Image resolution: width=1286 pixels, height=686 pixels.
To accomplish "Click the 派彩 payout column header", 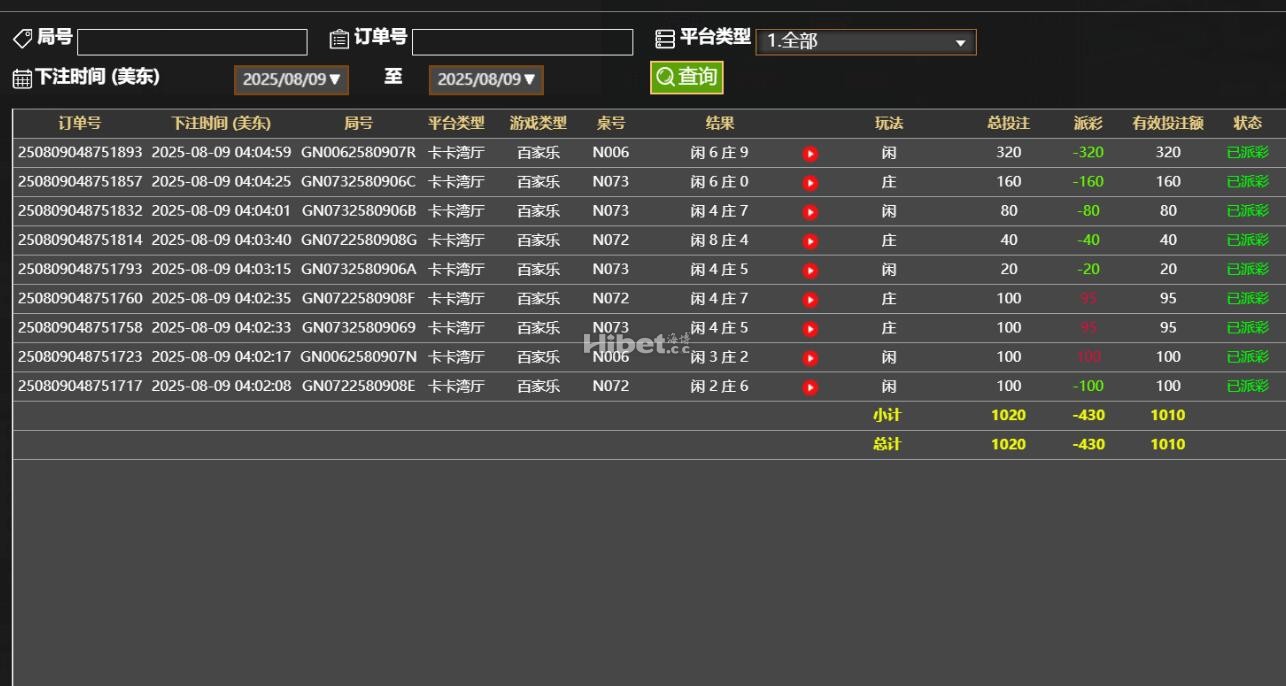I will pos(1088,124).
